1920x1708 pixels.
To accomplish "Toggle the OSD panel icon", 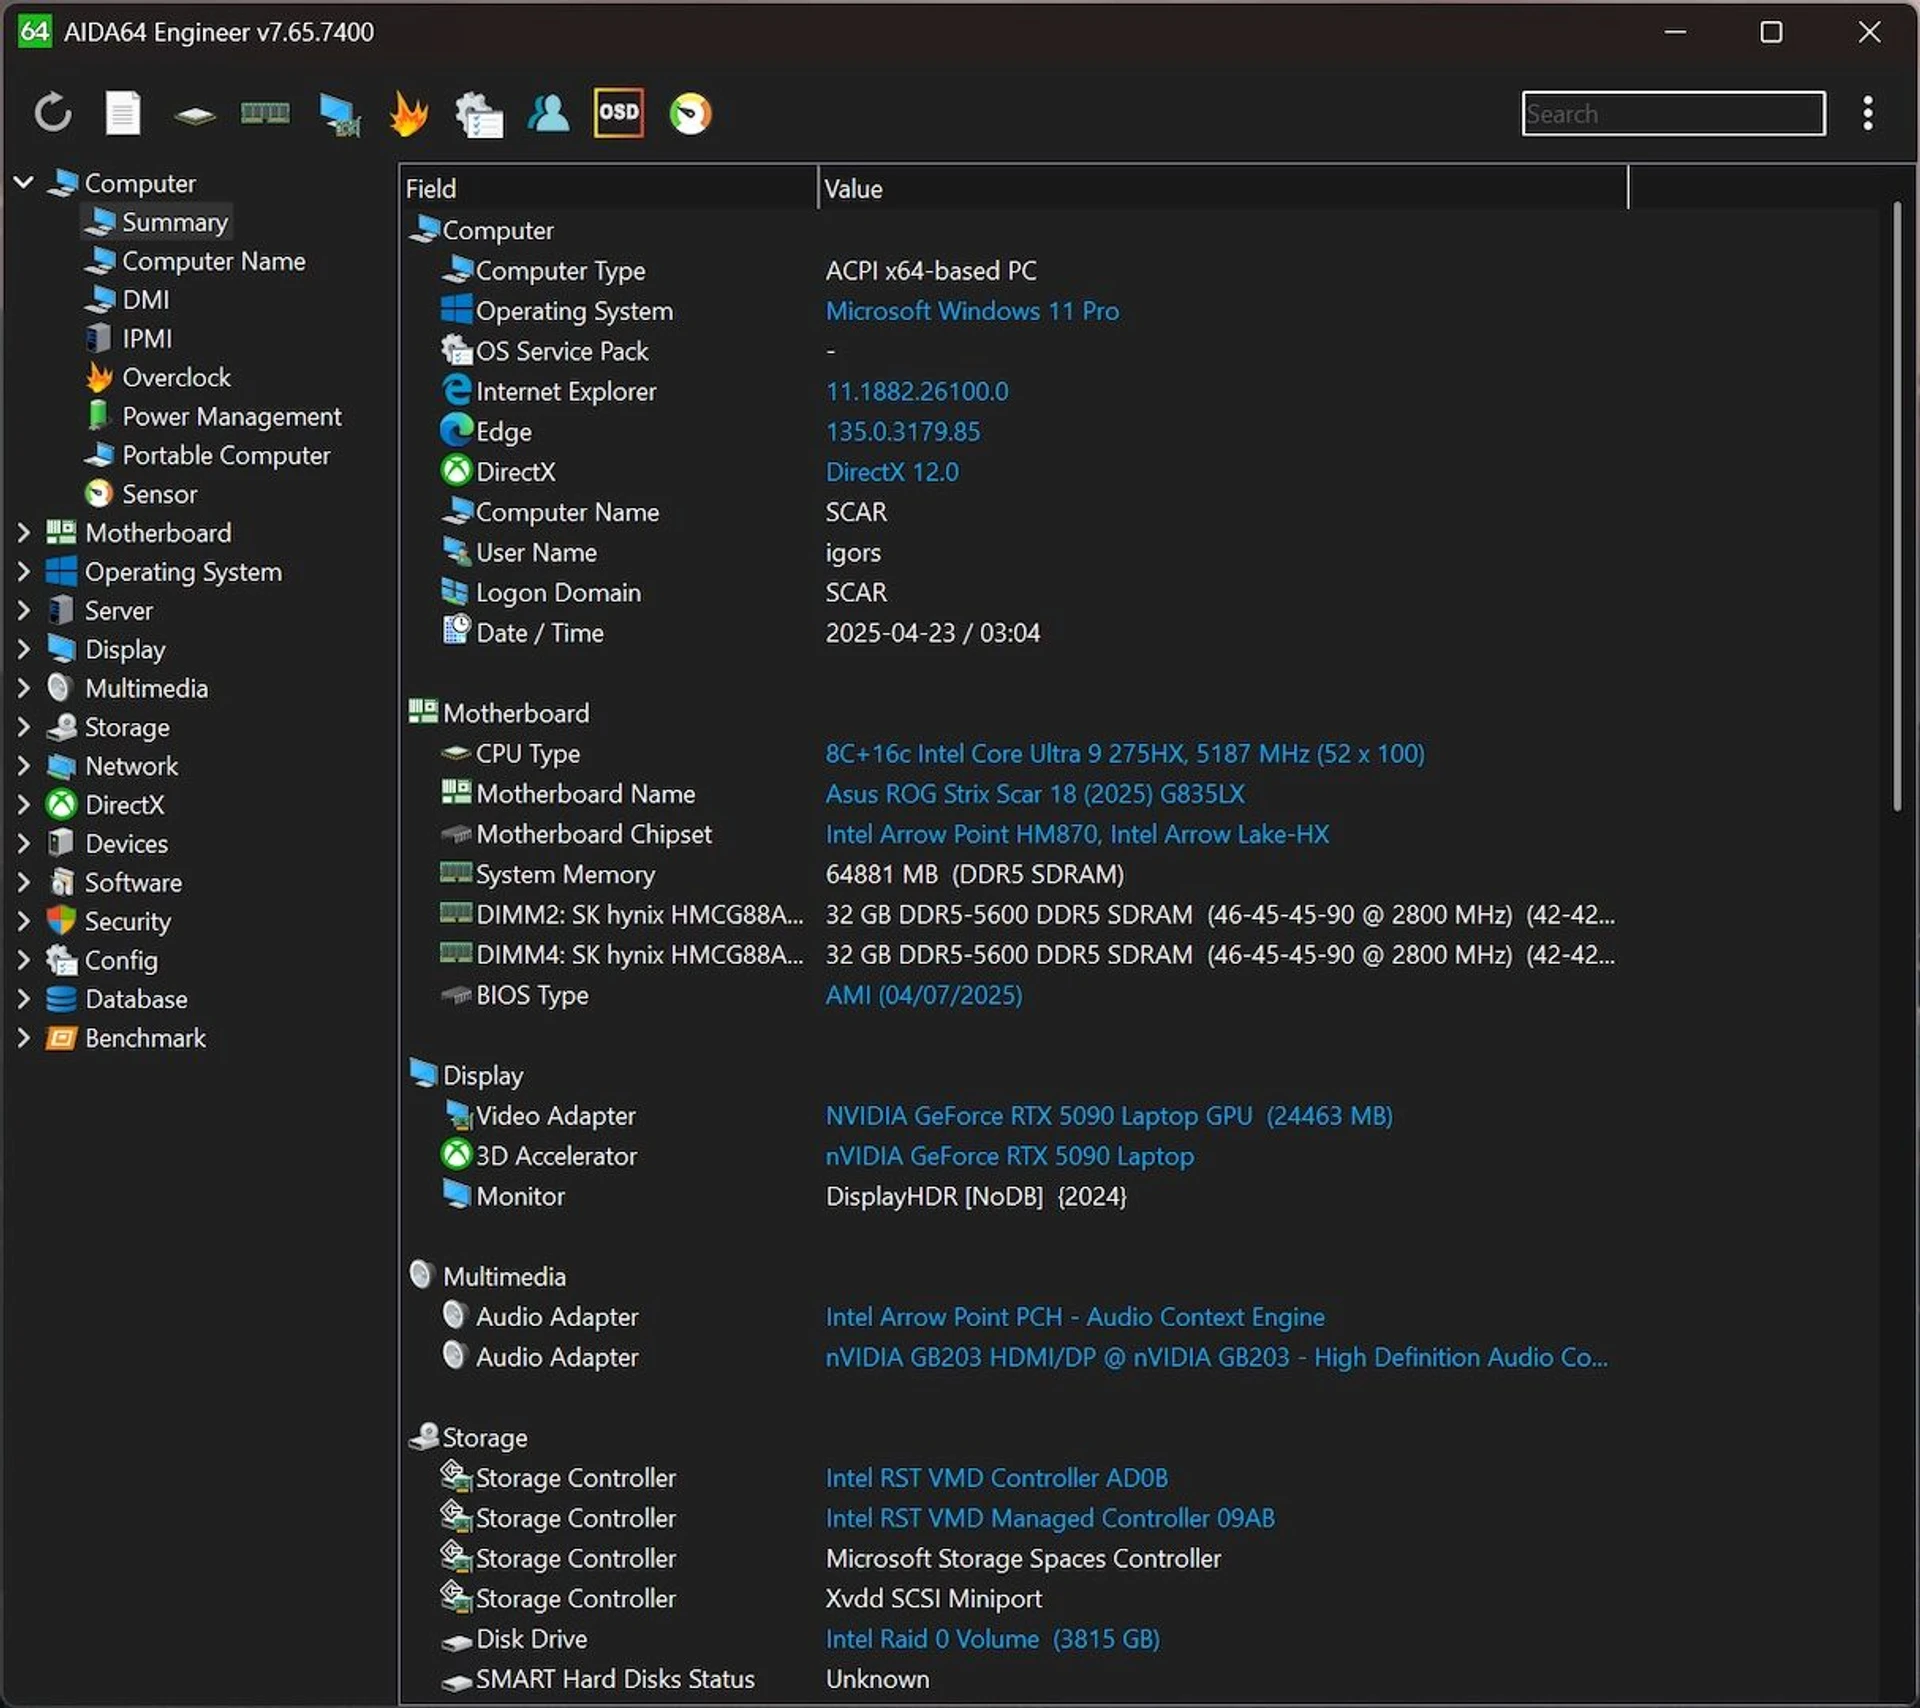I will click(618, 112).
